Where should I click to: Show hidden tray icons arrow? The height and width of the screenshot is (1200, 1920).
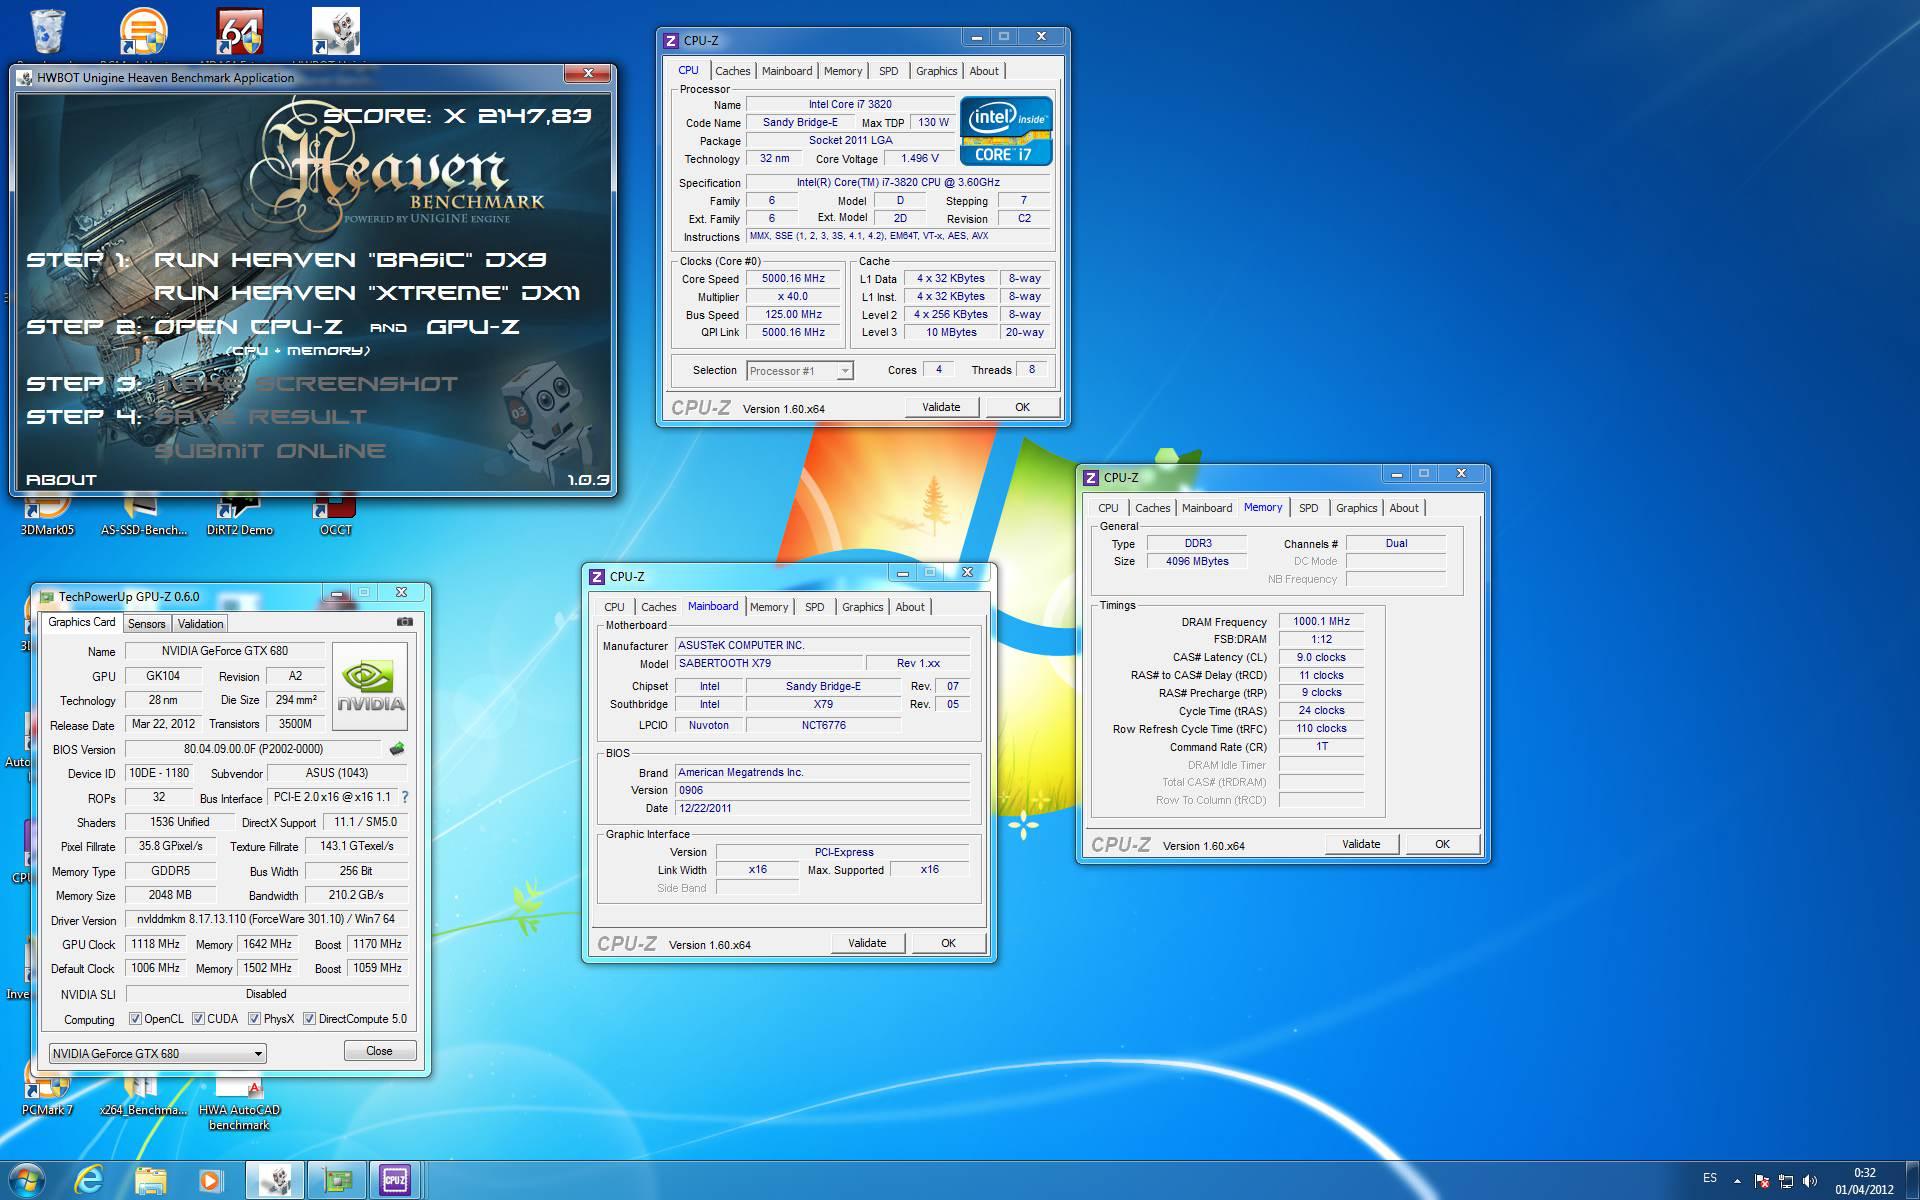1736,1181
